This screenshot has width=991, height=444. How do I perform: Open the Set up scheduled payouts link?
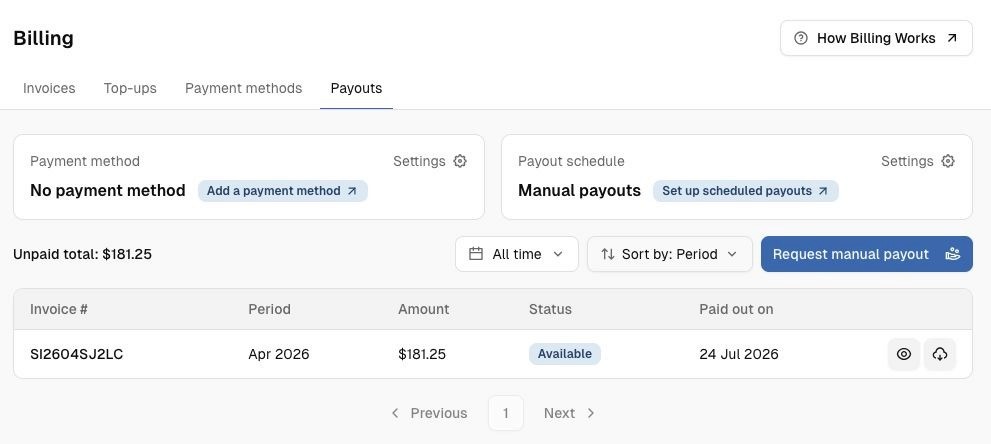[746, 191]
